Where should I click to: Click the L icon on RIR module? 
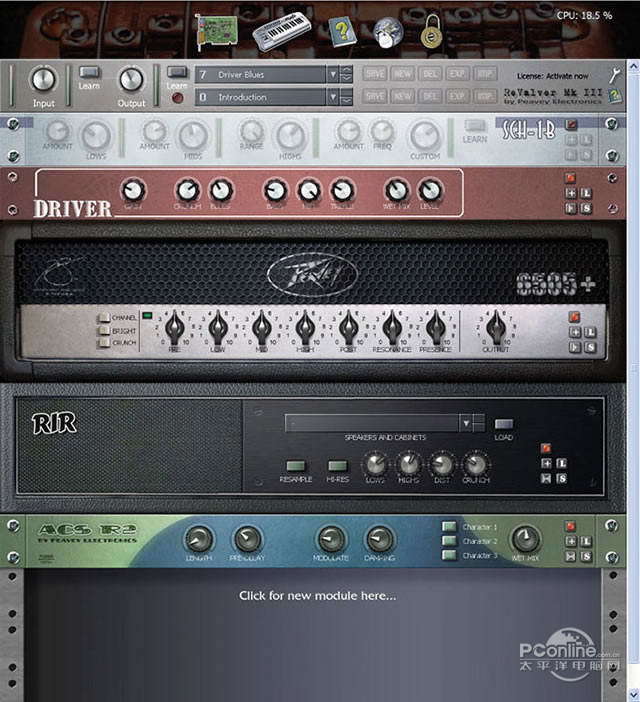pos(562,463)
